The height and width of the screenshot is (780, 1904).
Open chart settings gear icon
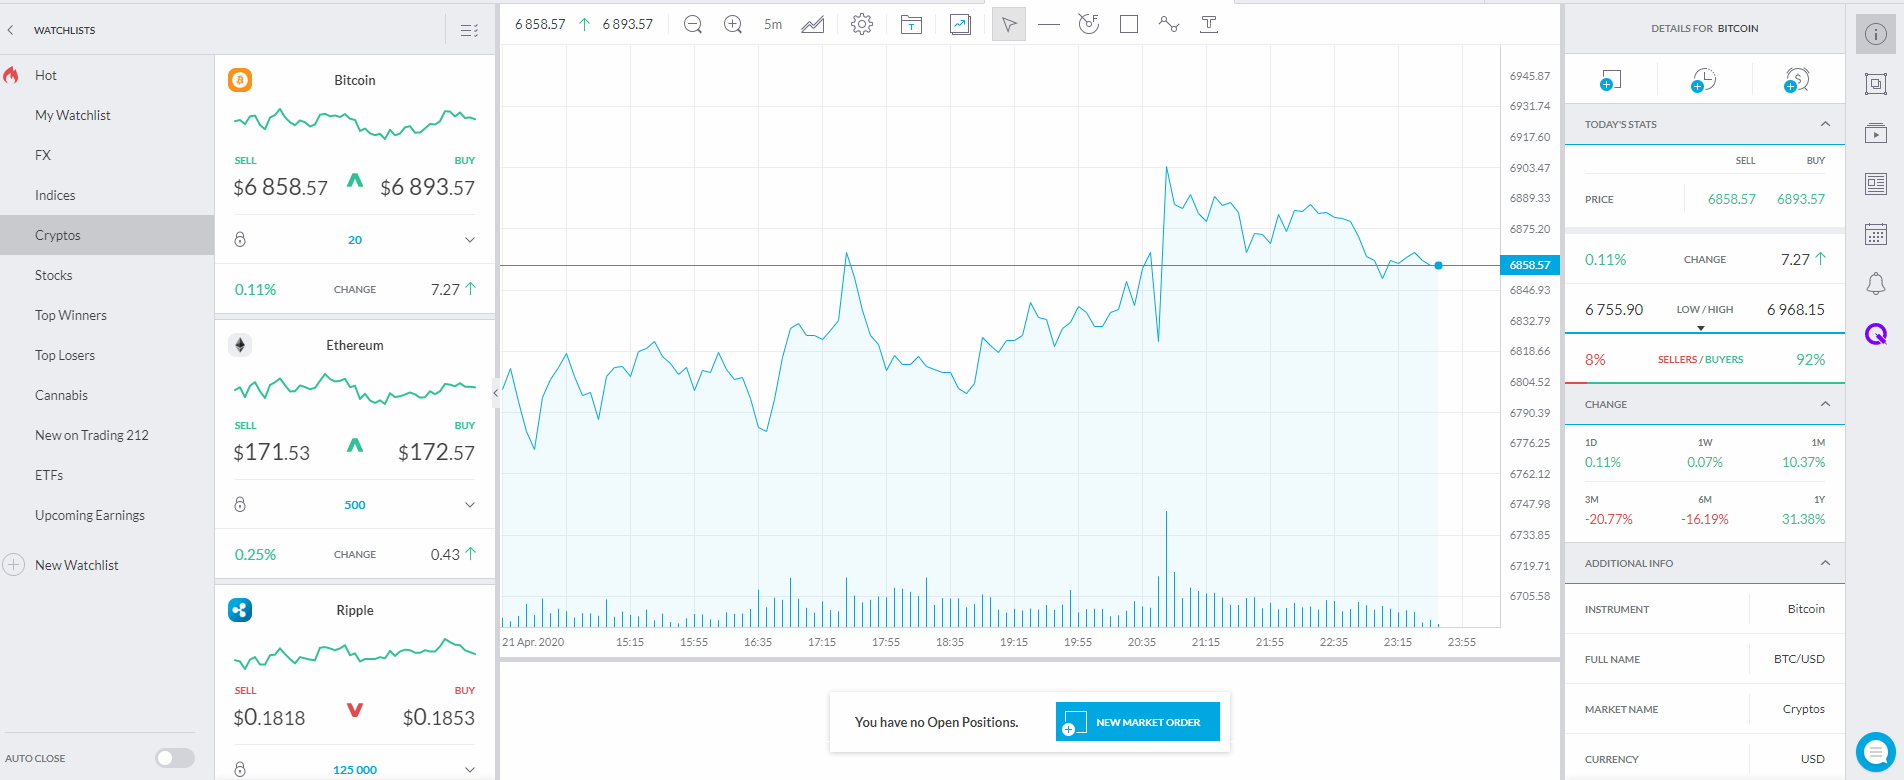pos(862,24)
